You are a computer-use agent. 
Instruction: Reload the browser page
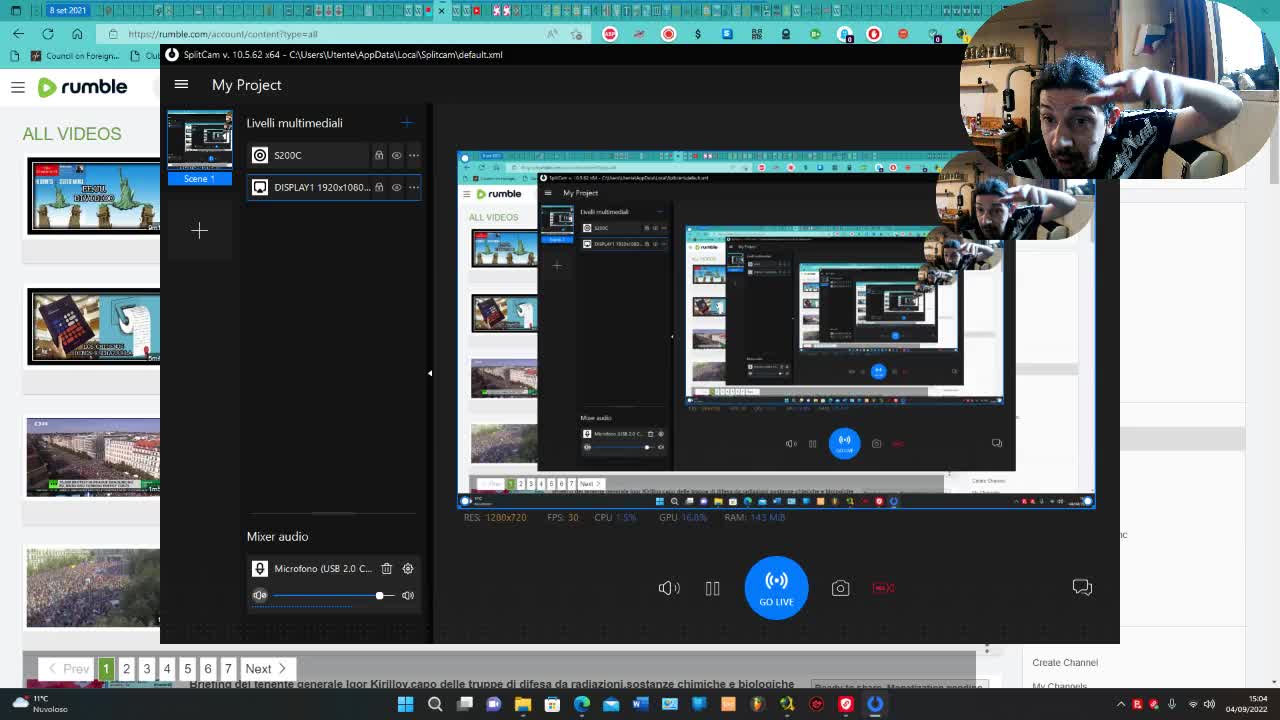point(48,33)
